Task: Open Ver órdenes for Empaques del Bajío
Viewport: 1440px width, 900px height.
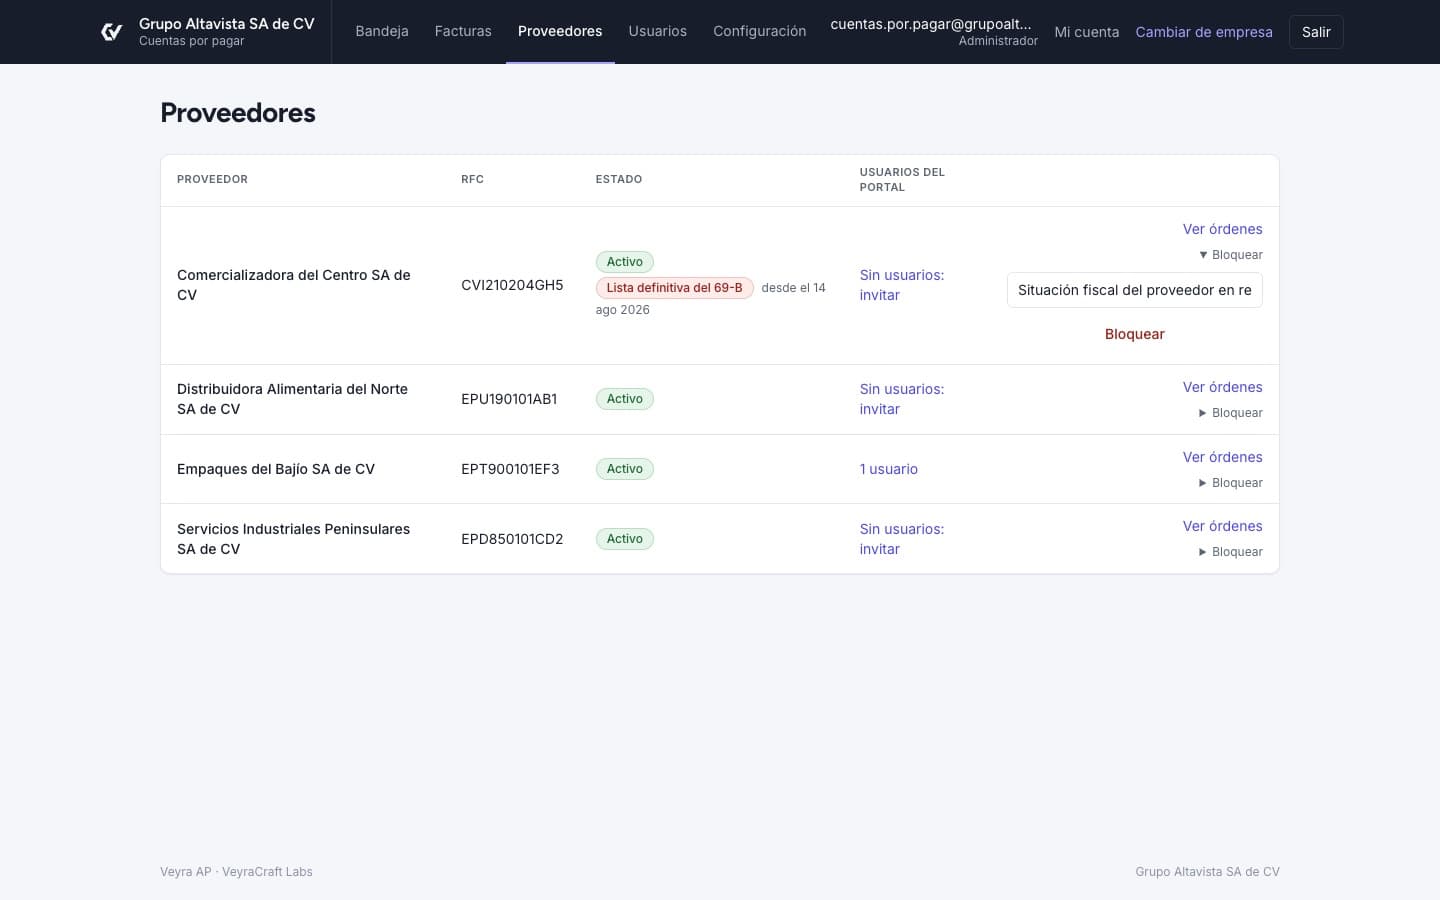Action: coord(1222,457)
